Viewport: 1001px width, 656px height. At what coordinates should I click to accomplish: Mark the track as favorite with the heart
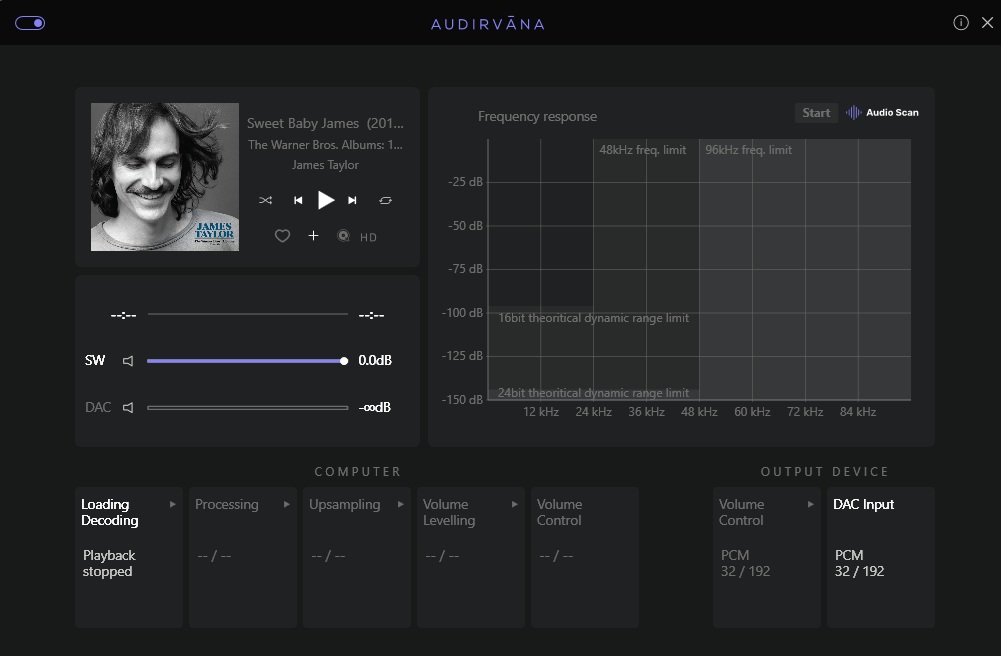pyautogui.click(x=282, y=236)
